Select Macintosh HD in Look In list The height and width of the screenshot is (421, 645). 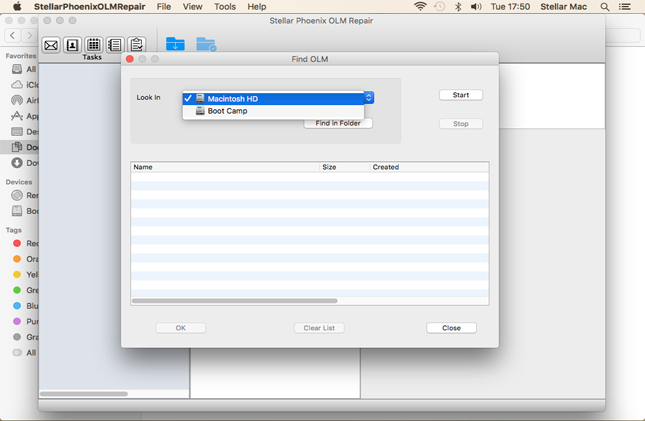pos(232,98)
